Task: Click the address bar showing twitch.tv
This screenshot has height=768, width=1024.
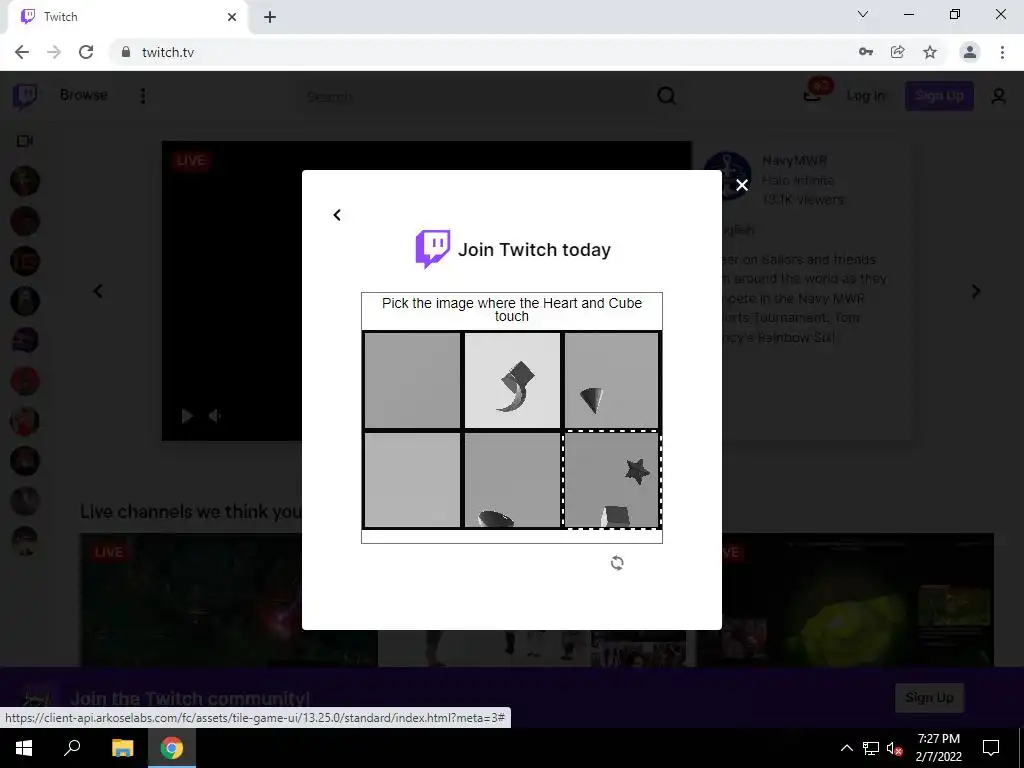Action: (483, 52)
